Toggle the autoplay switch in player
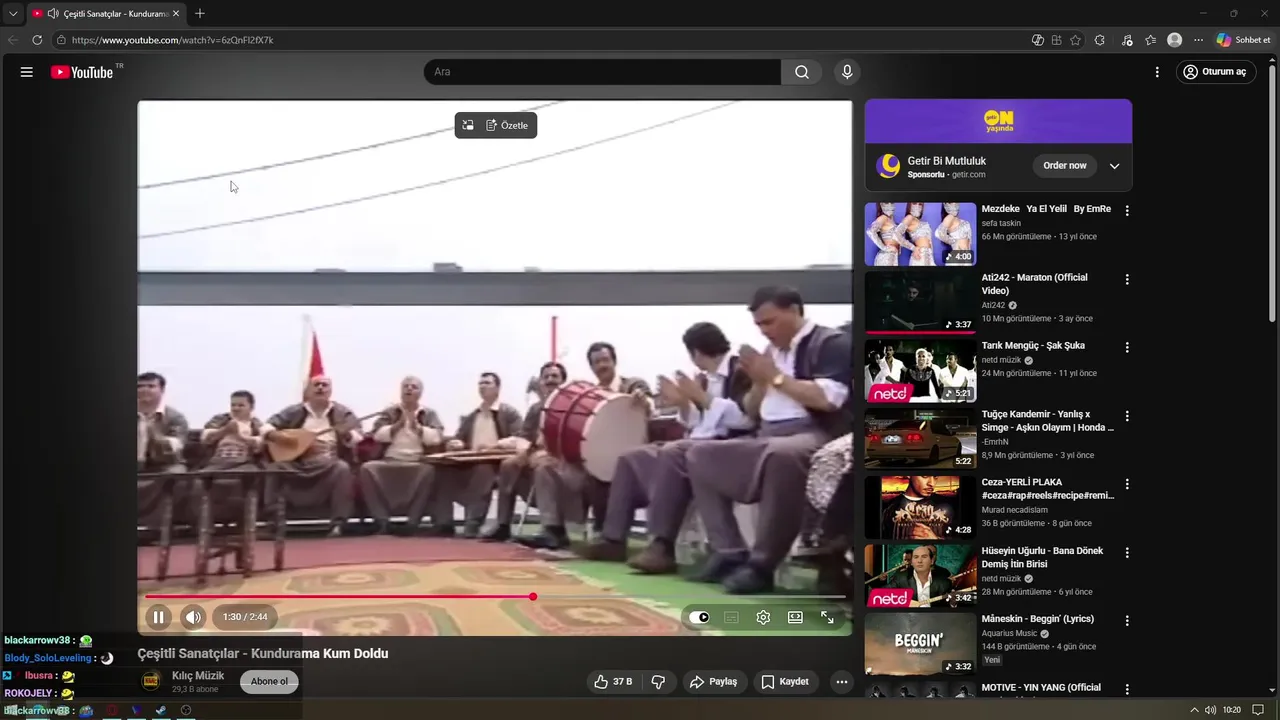Viewport: 1280px width, 720px height. 699,617
